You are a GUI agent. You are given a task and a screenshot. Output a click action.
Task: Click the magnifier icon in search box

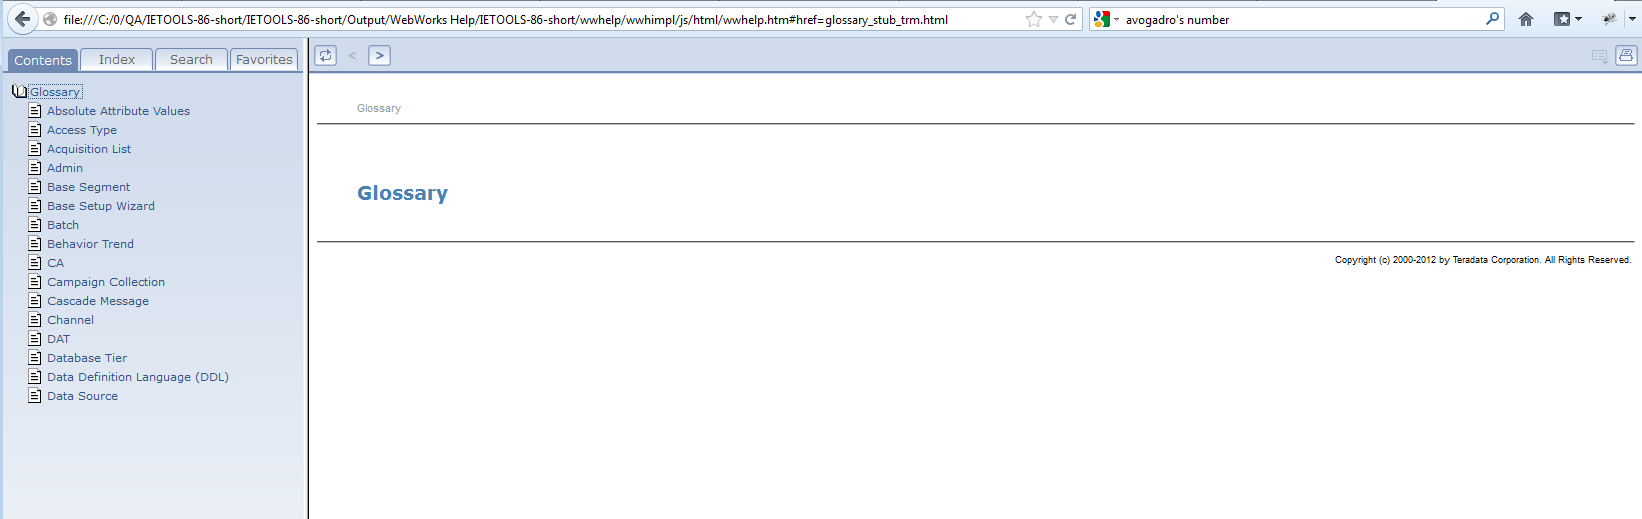[x=1492, y=19]
